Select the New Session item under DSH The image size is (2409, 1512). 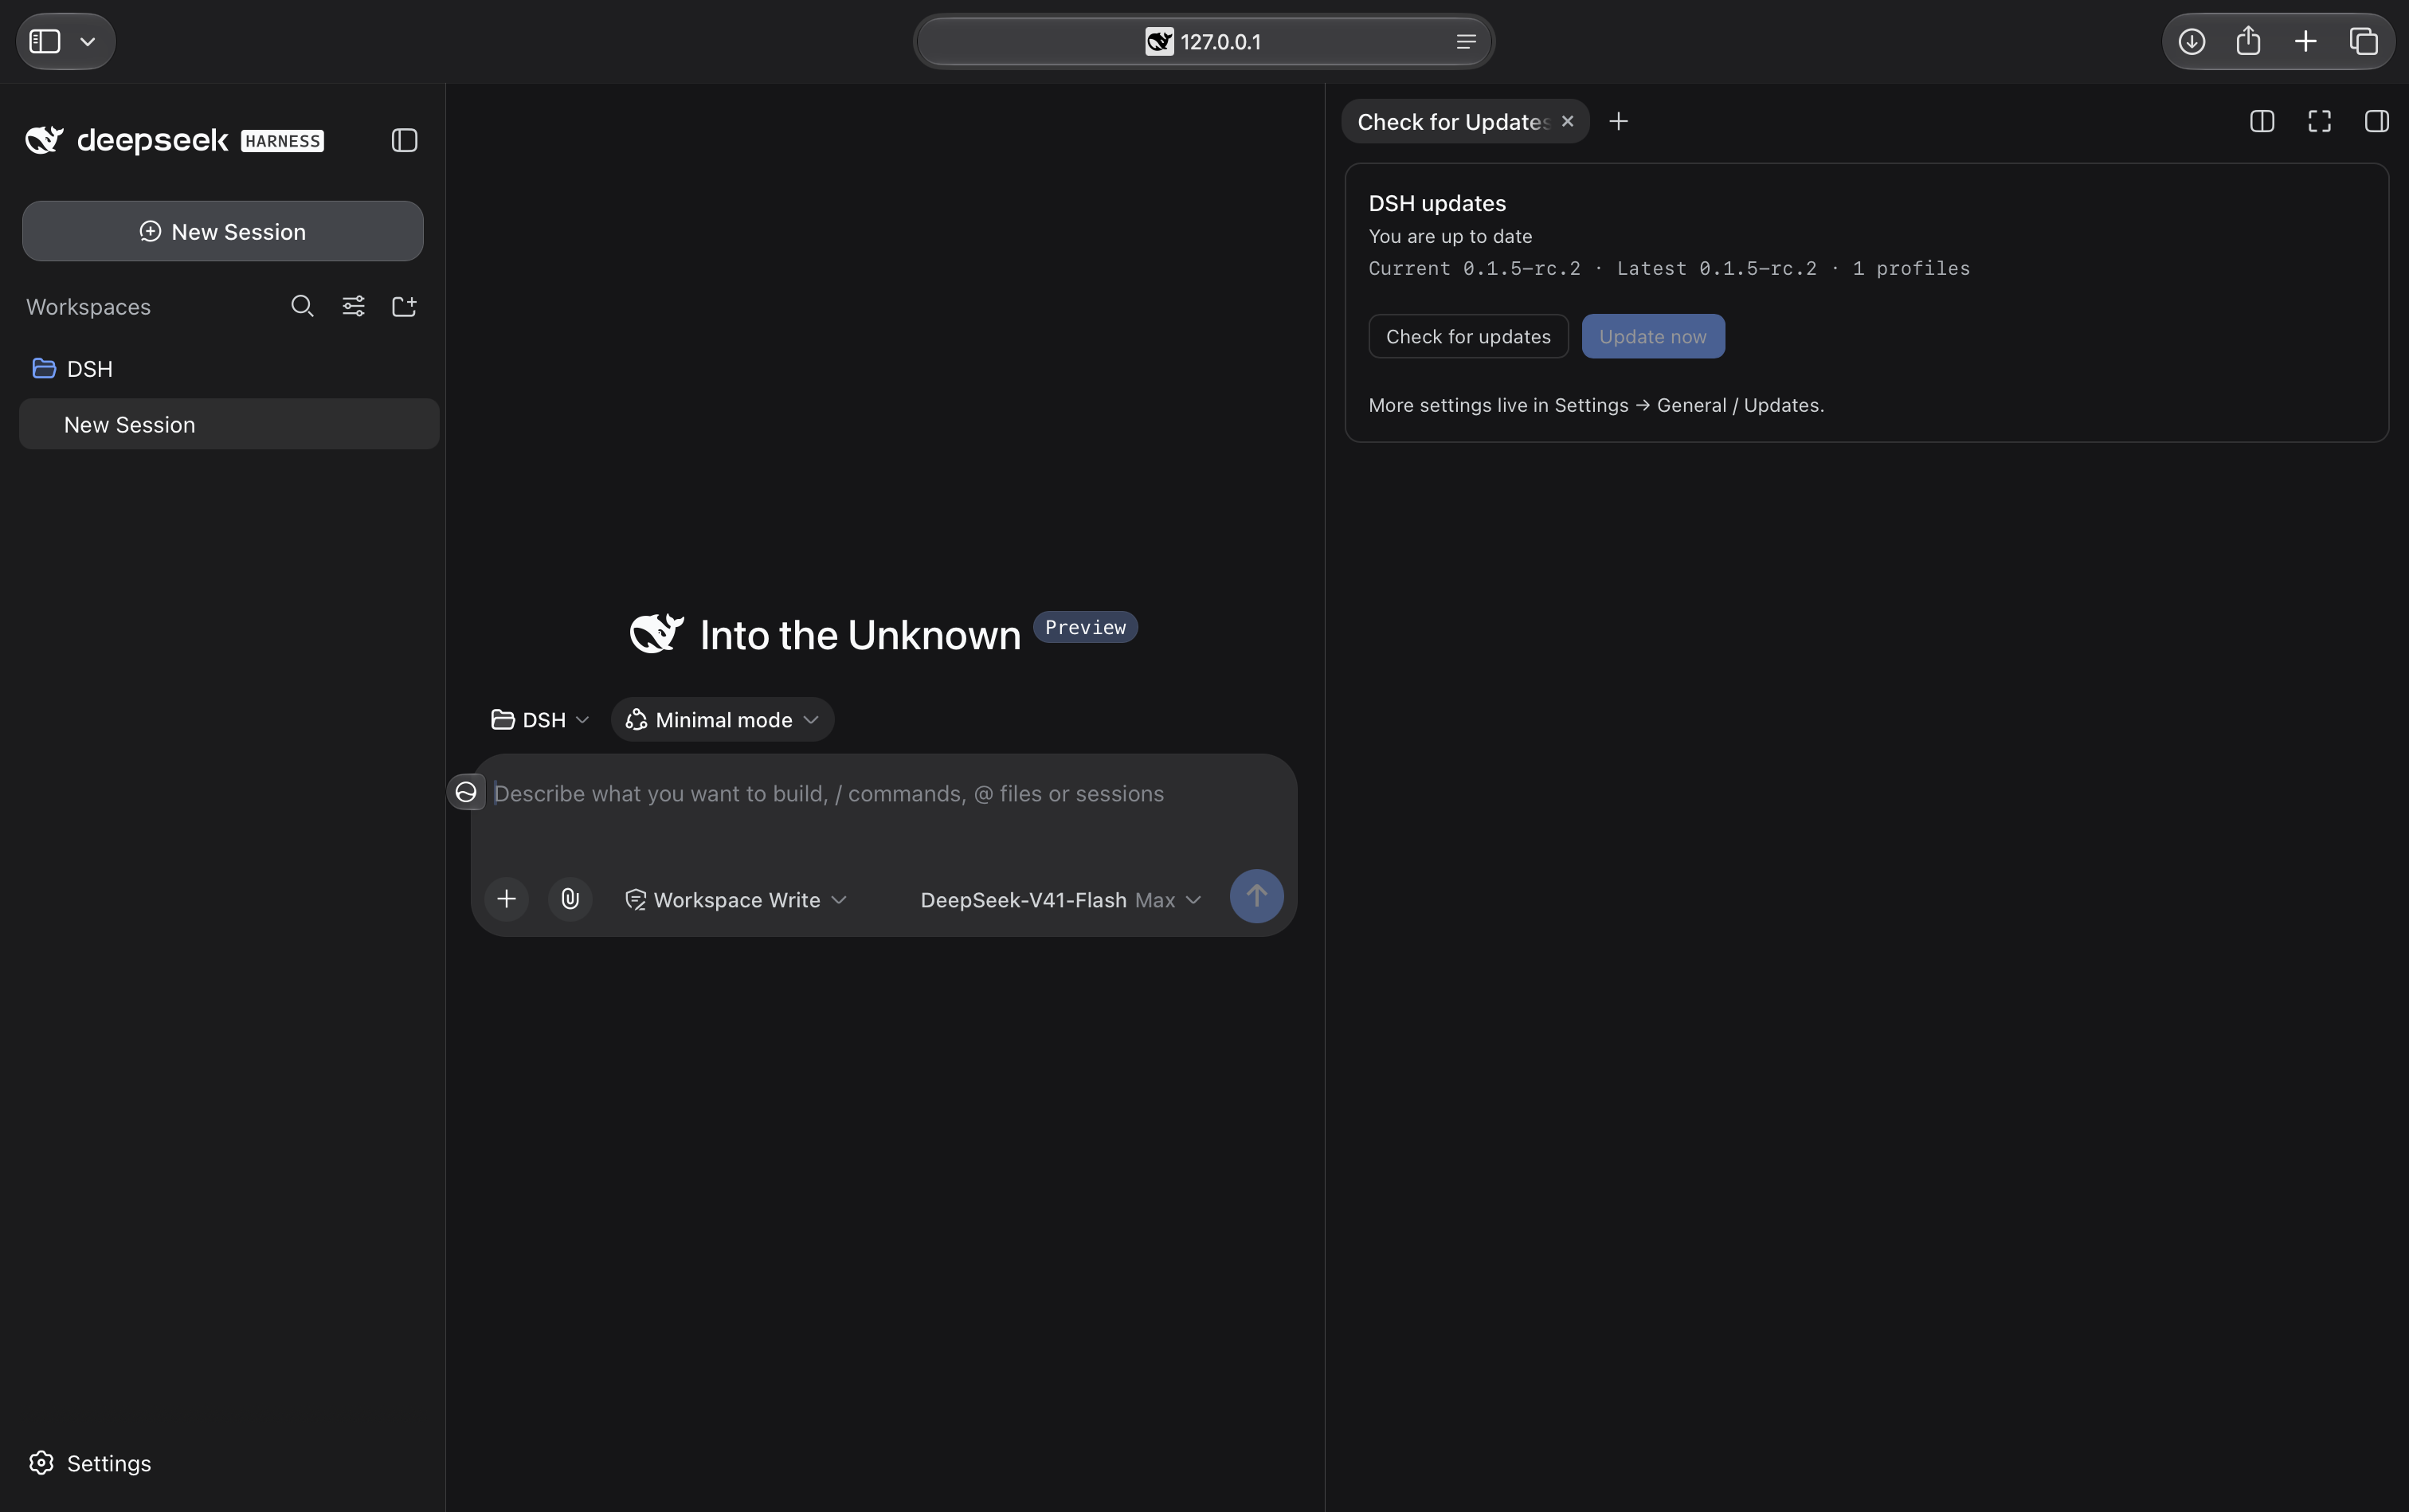[229, 424]
